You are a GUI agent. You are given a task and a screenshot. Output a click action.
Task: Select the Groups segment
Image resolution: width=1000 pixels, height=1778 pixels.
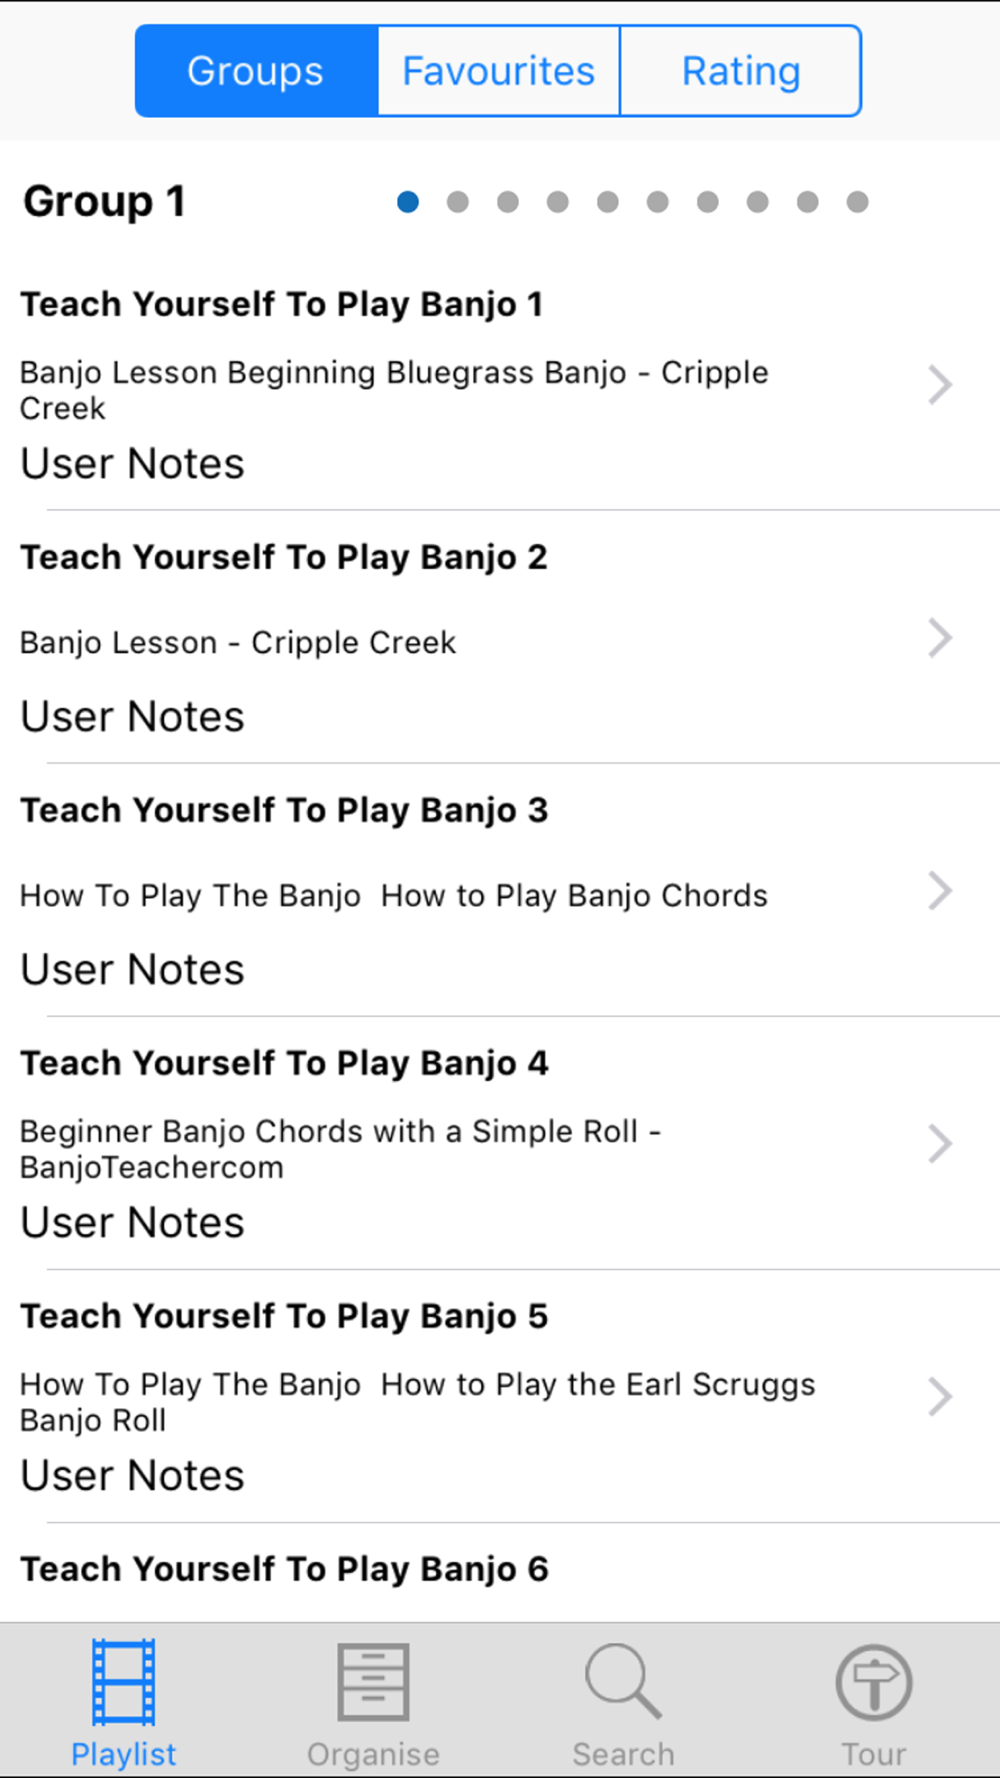point(256,71)
